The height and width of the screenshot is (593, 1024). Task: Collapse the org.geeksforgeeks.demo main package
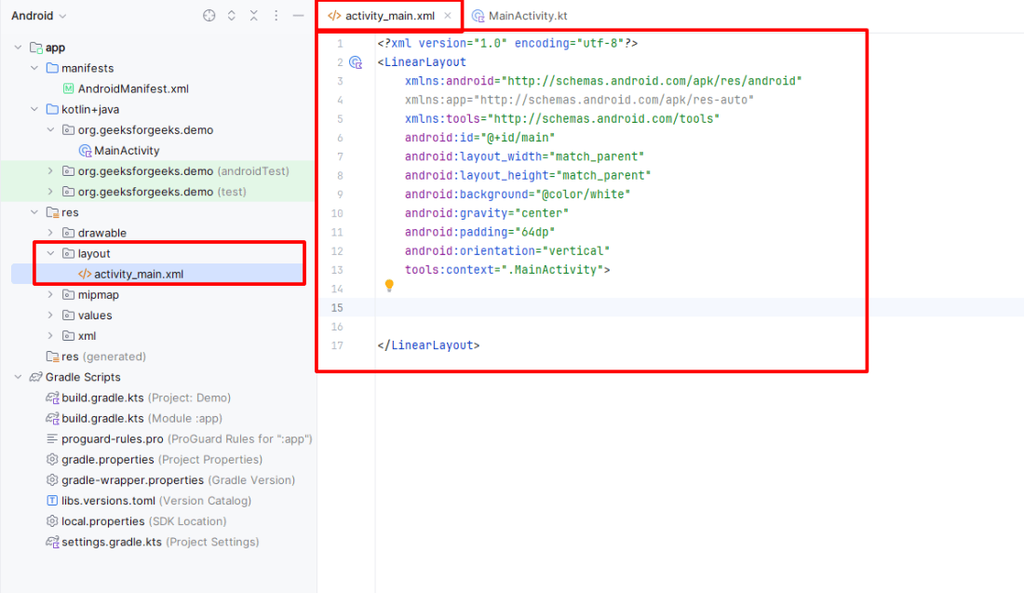click(x=51, y=130)
